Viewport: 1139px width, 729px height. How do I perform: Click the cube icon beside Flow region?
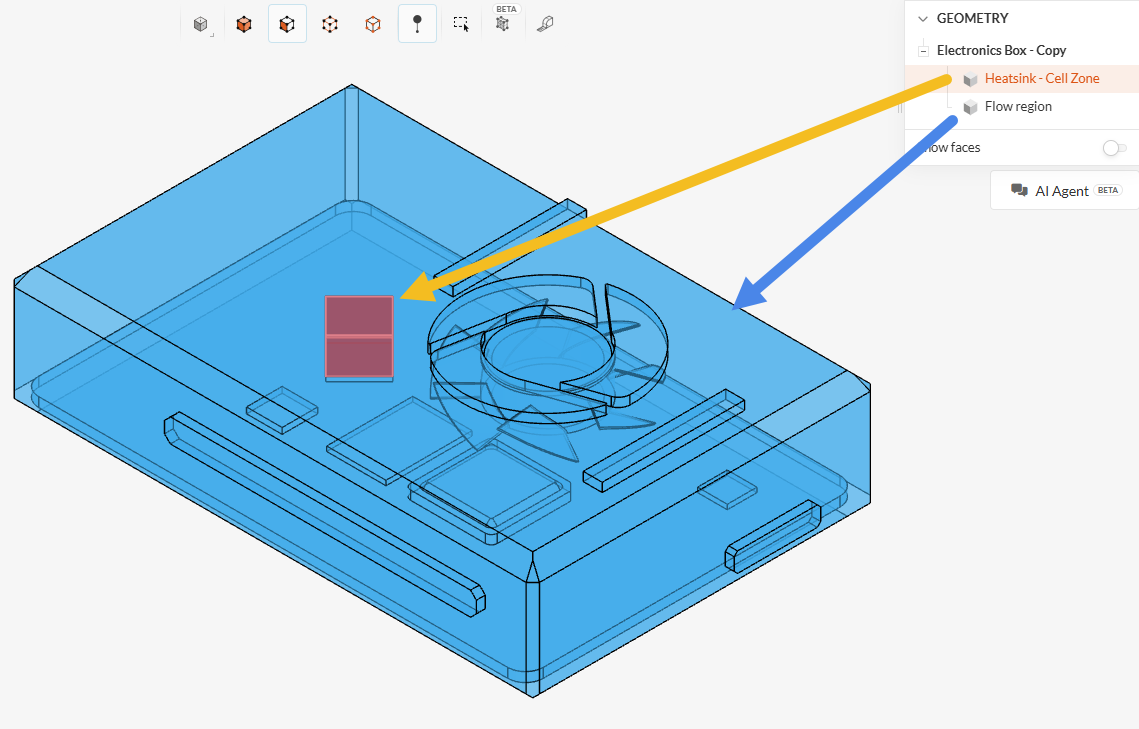[x=970, y=107]
